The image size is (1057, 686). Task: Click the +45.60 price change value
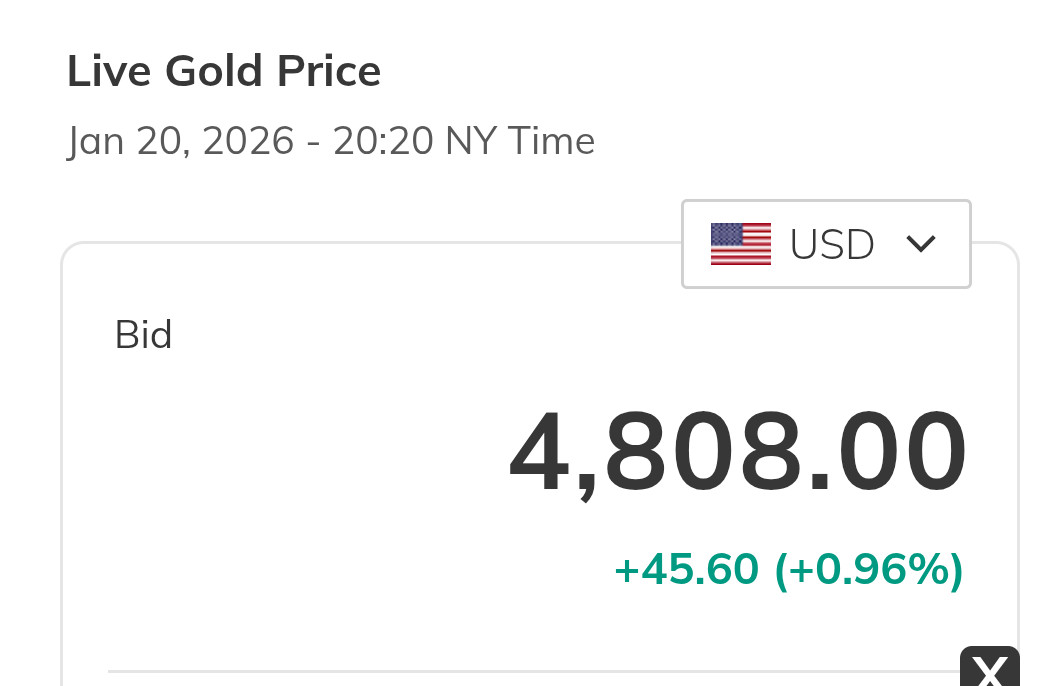click(686, 570)
